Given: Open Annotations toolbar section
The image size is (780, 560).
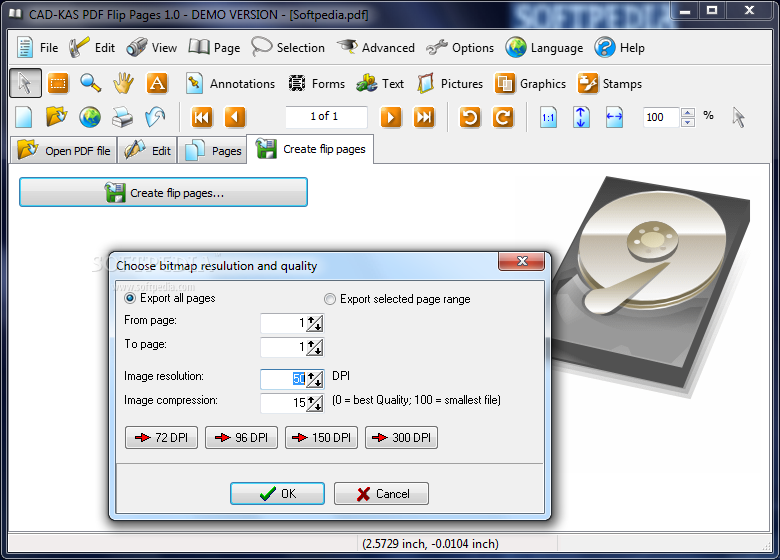Looking at the screenshot, I should pos(230,84).
